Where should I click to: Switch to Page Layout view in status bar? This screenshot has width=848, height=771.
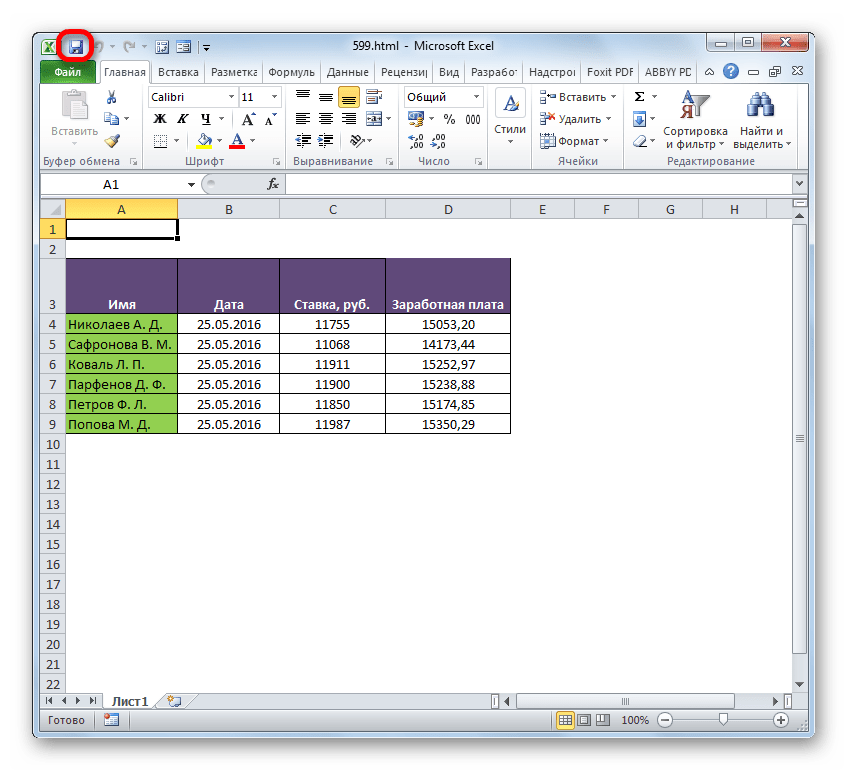click(x=584, y=720)
